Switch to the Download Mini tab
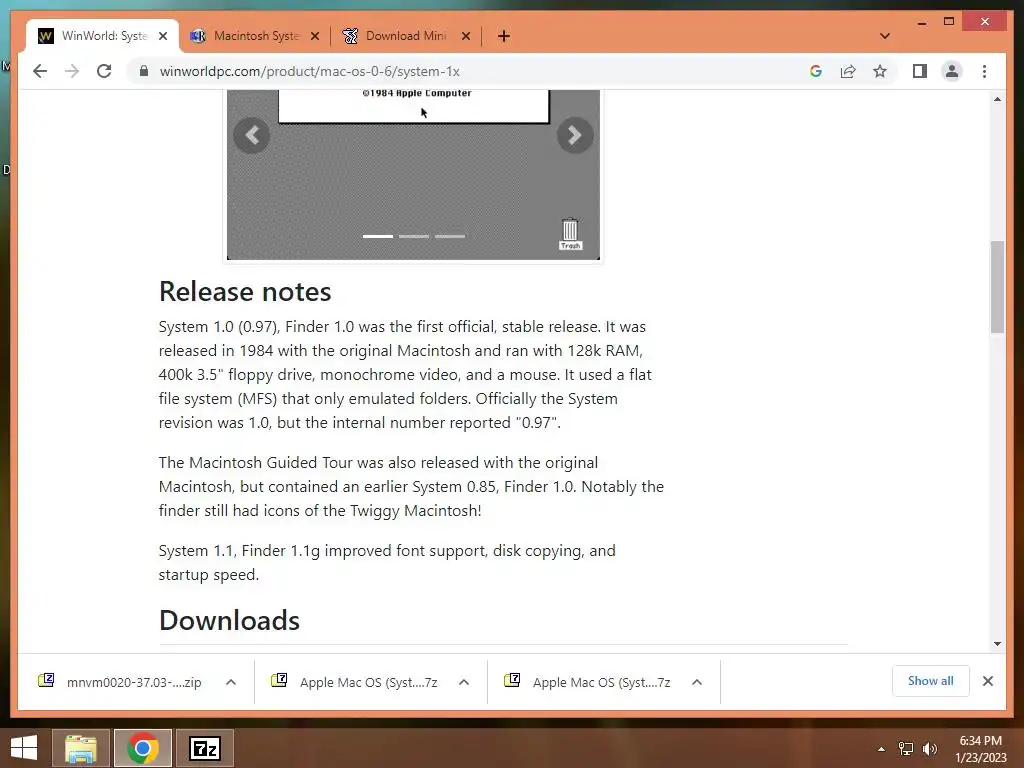 coord(406,36)
